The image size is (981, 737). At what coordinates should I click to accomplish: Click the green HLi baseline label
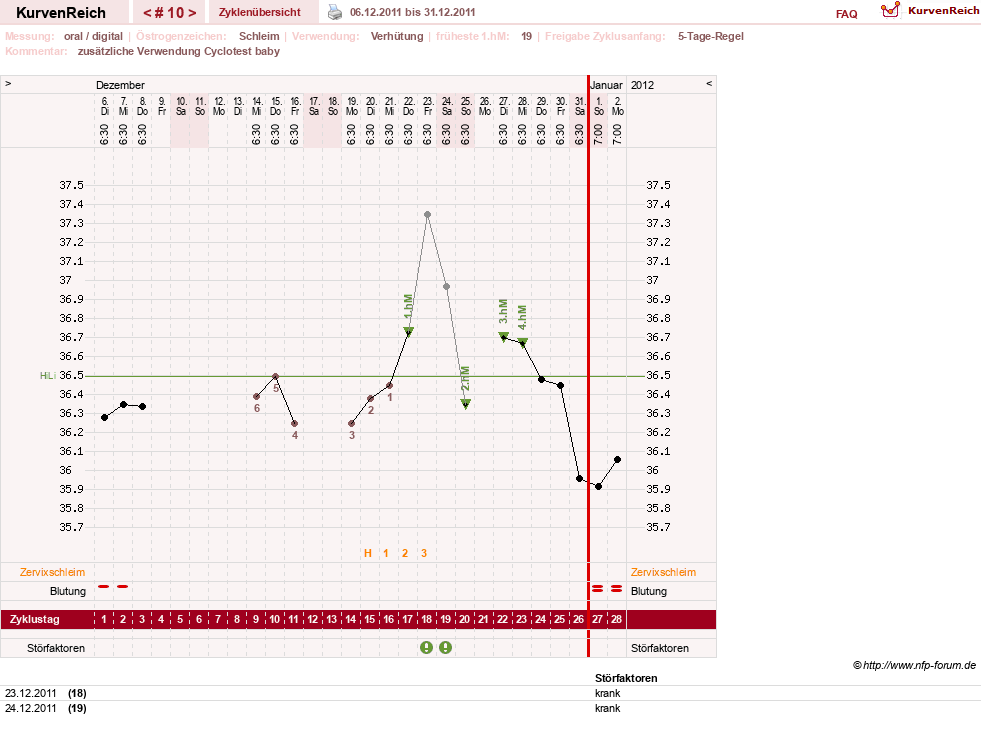(x=48, y=375)
